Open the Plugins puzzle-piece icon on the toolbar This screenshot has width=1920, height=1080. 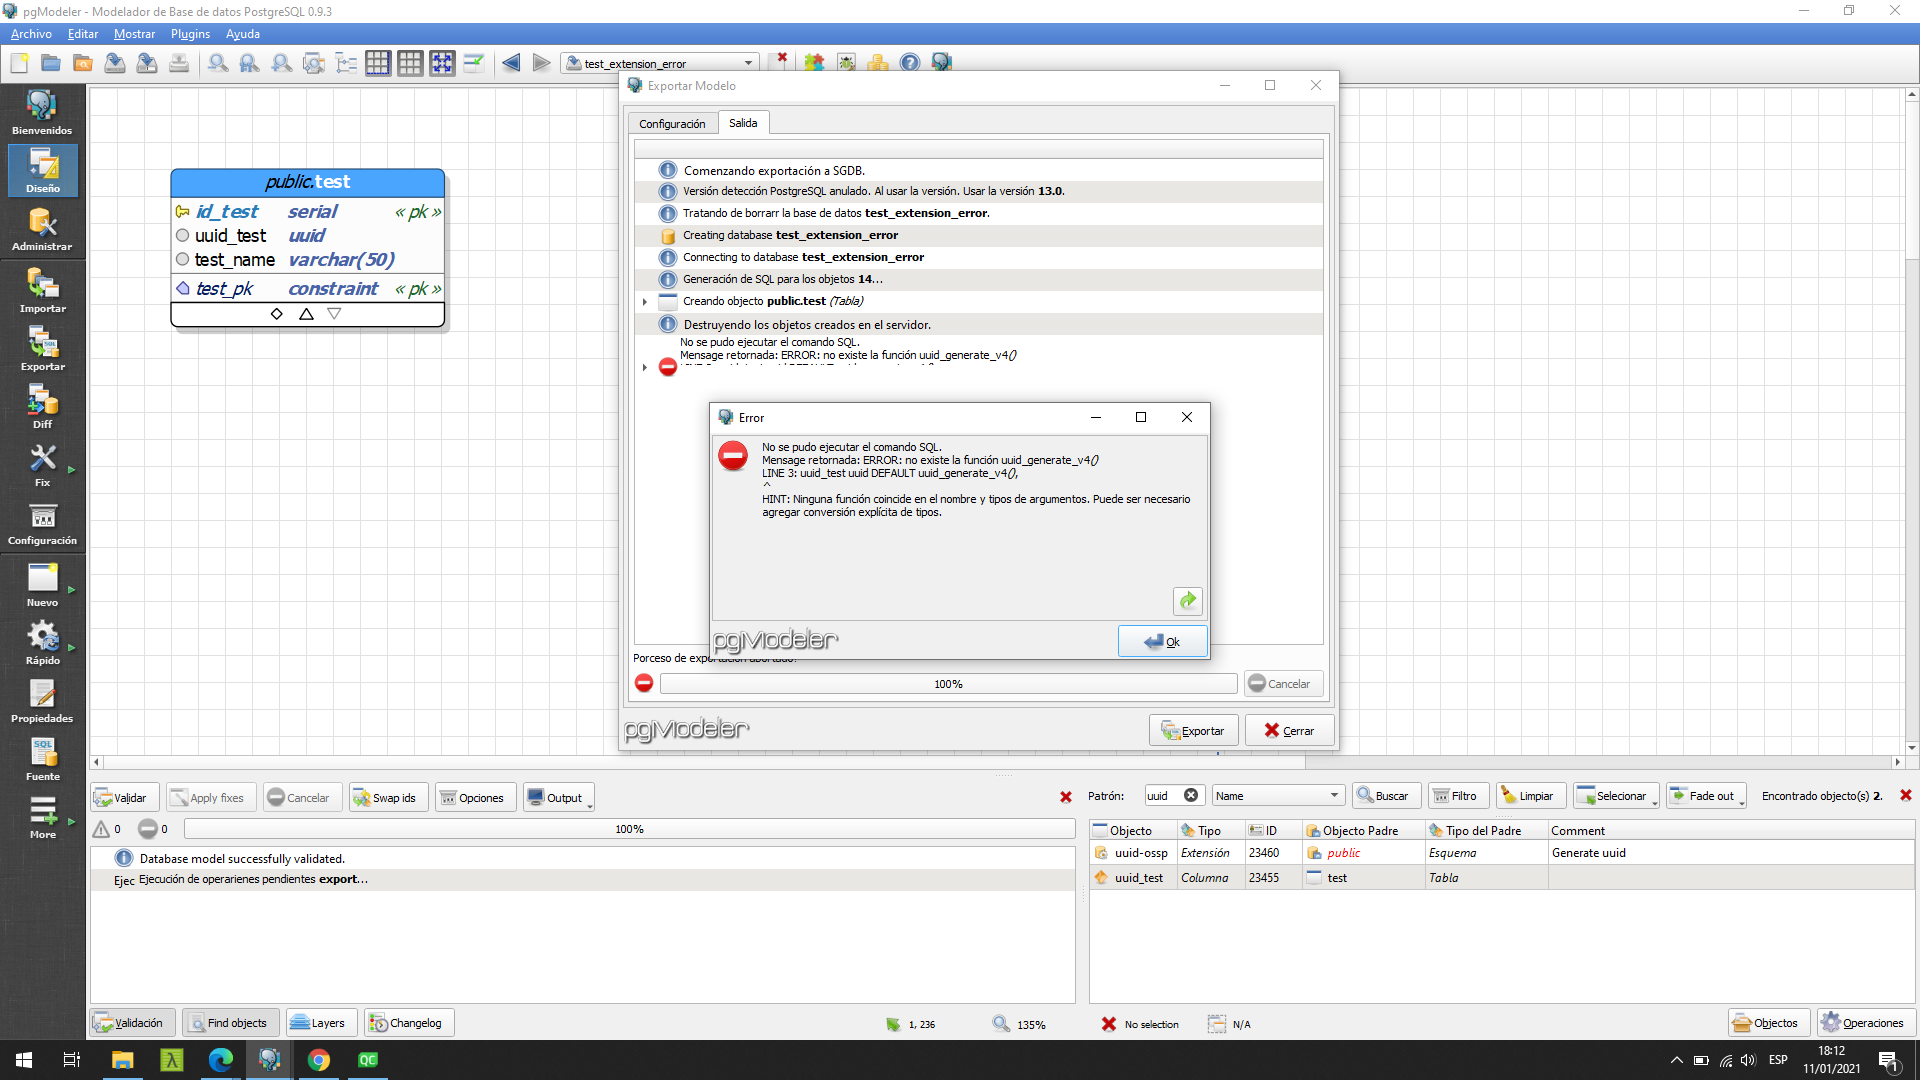click(814, 62)
